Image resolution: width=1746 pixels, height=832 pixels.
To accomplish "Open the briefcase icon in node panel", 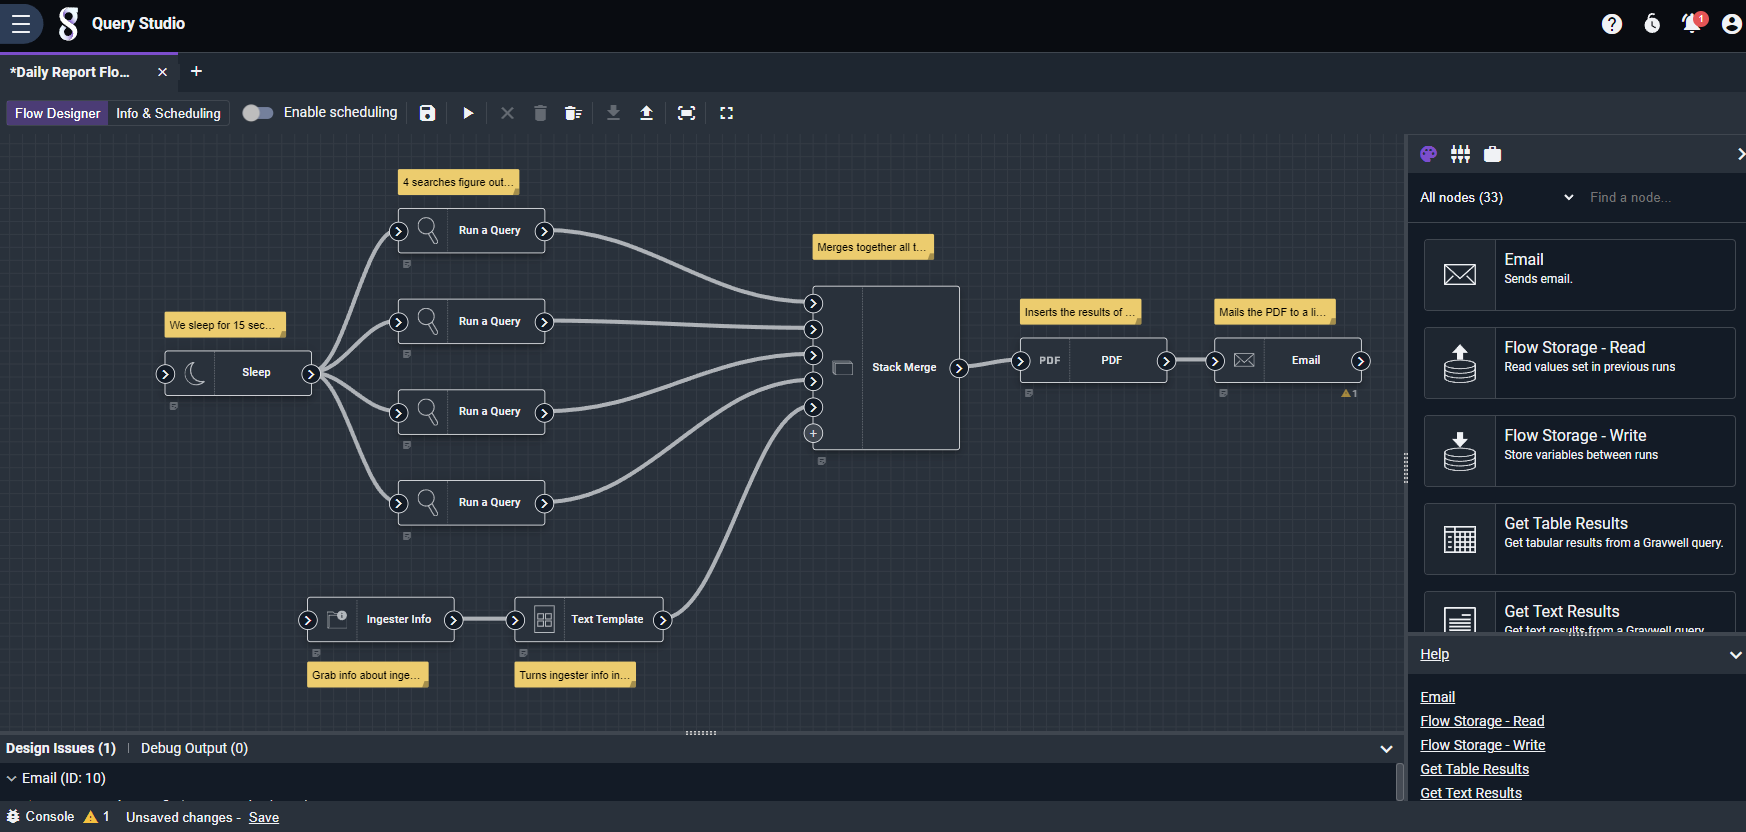I will tap(1492, 154).
